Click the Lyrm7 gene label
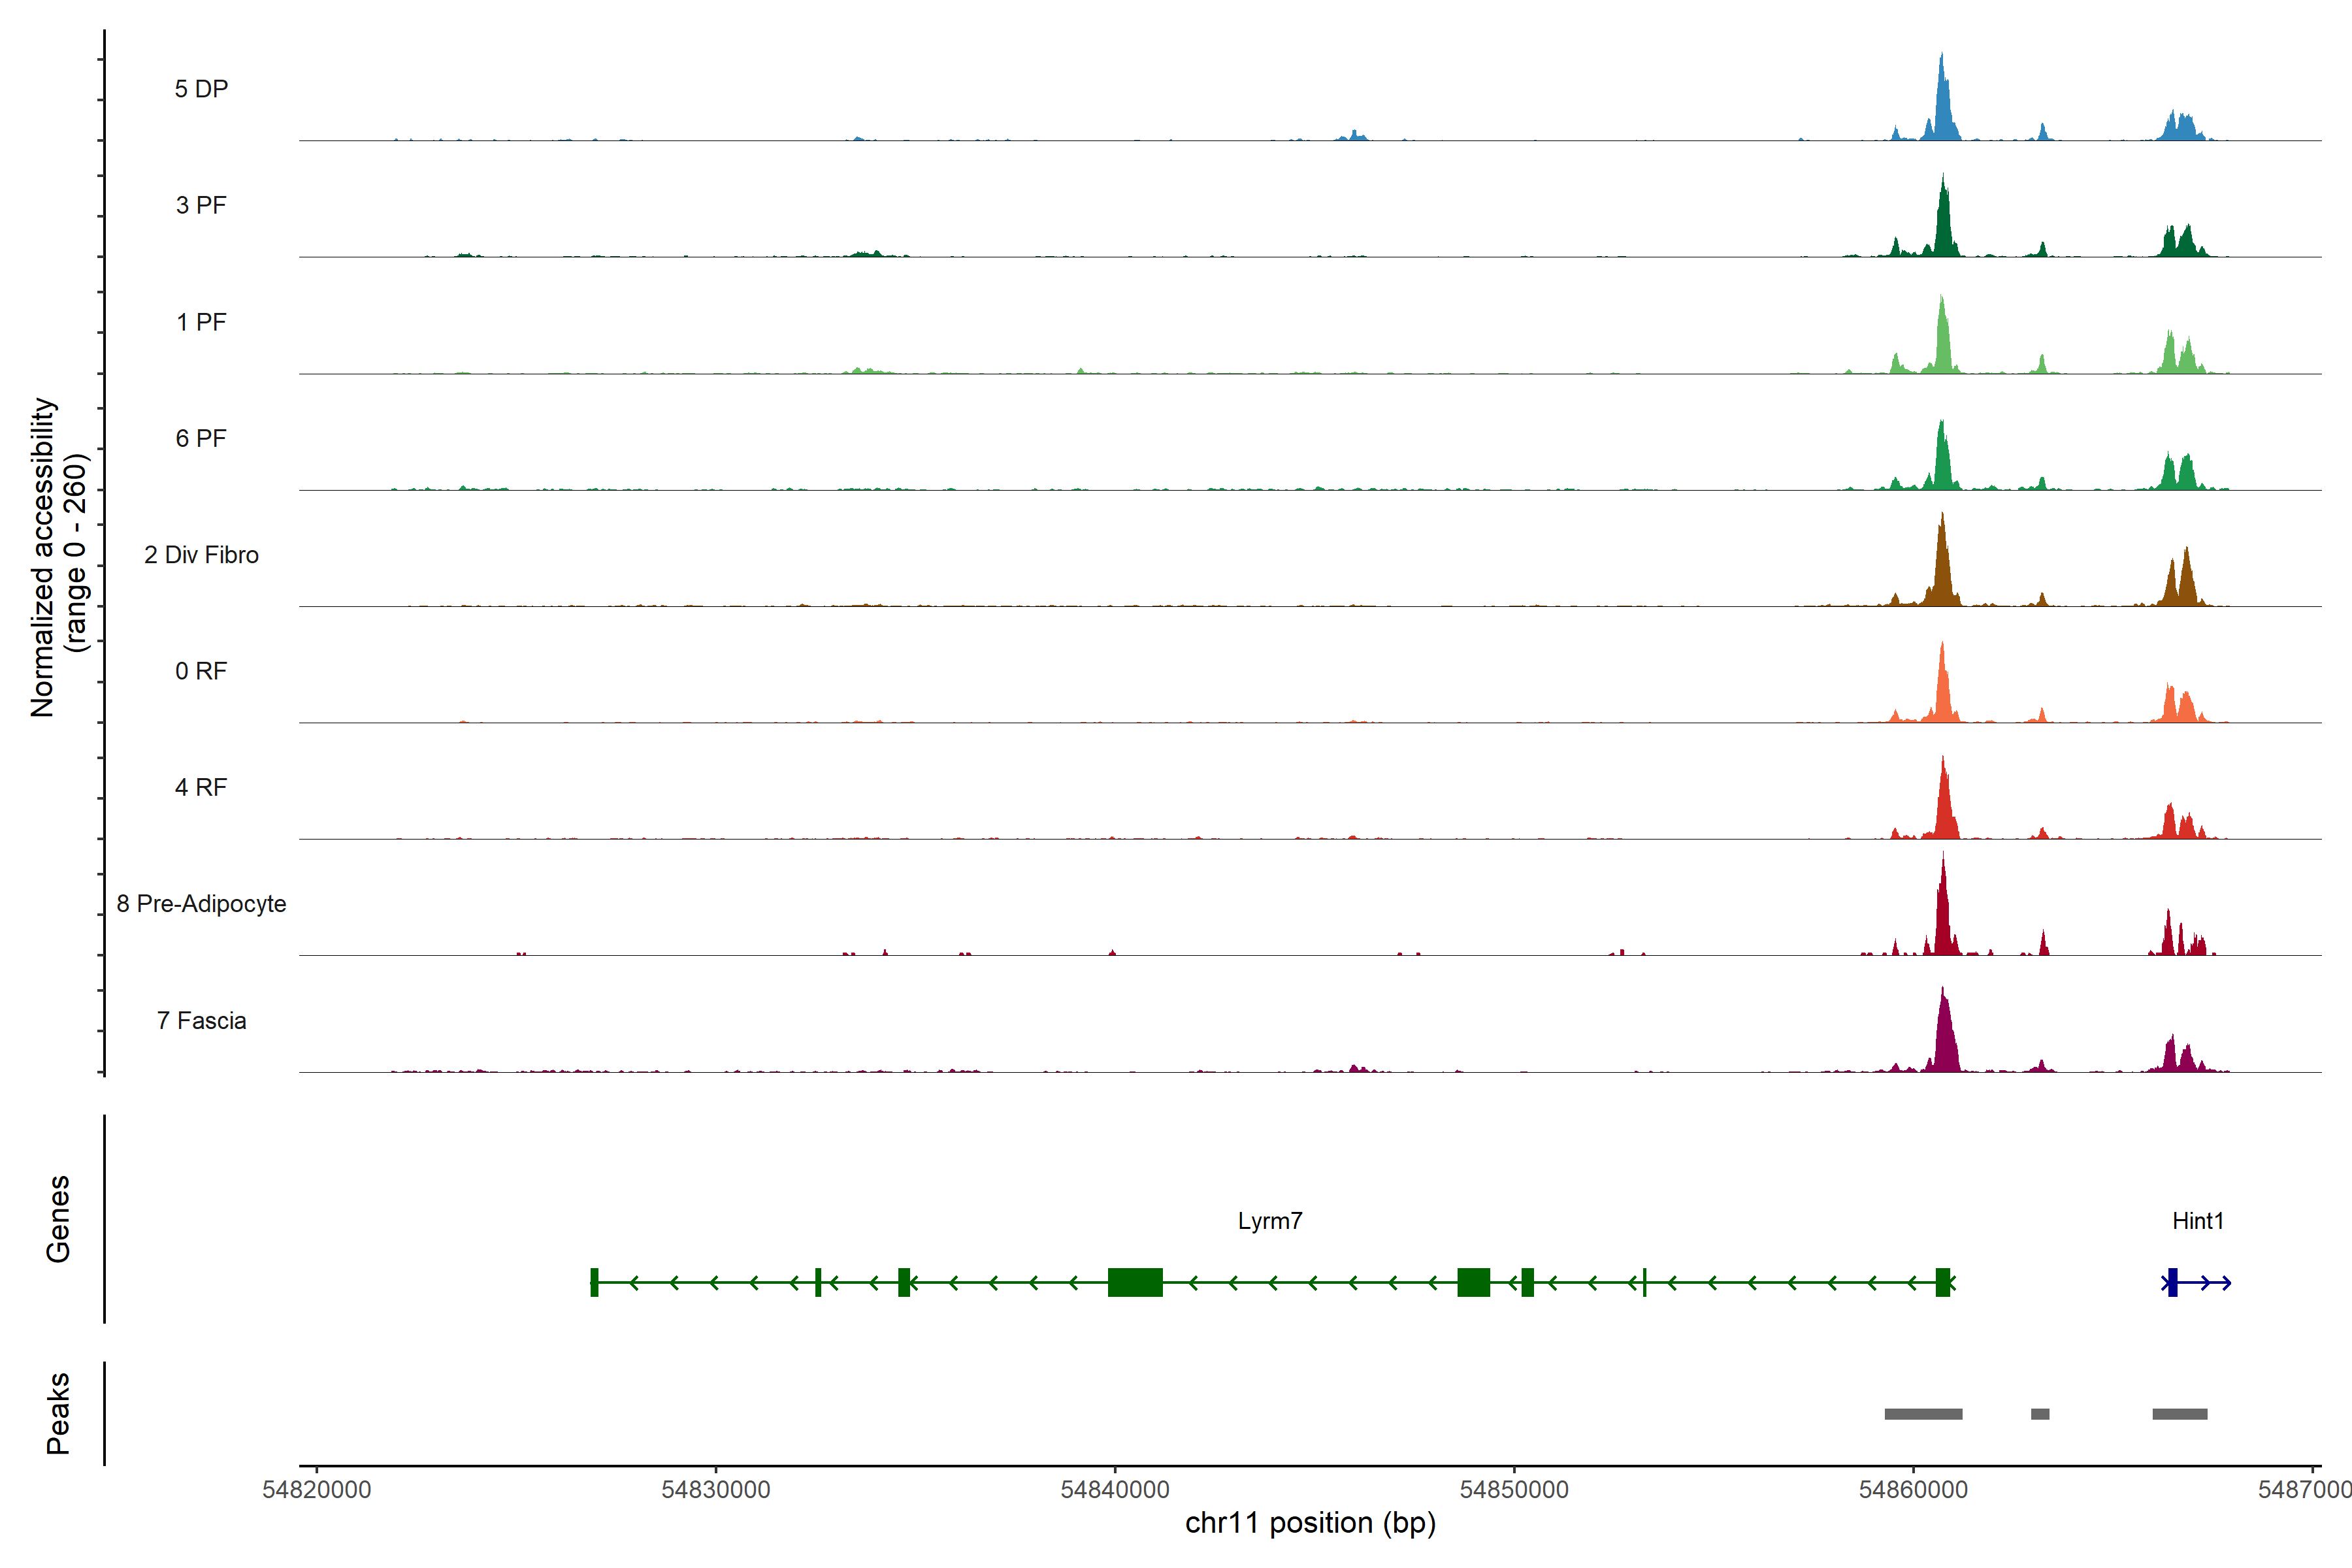Screen dimensions: 2352x1568 [1270, 1221]
